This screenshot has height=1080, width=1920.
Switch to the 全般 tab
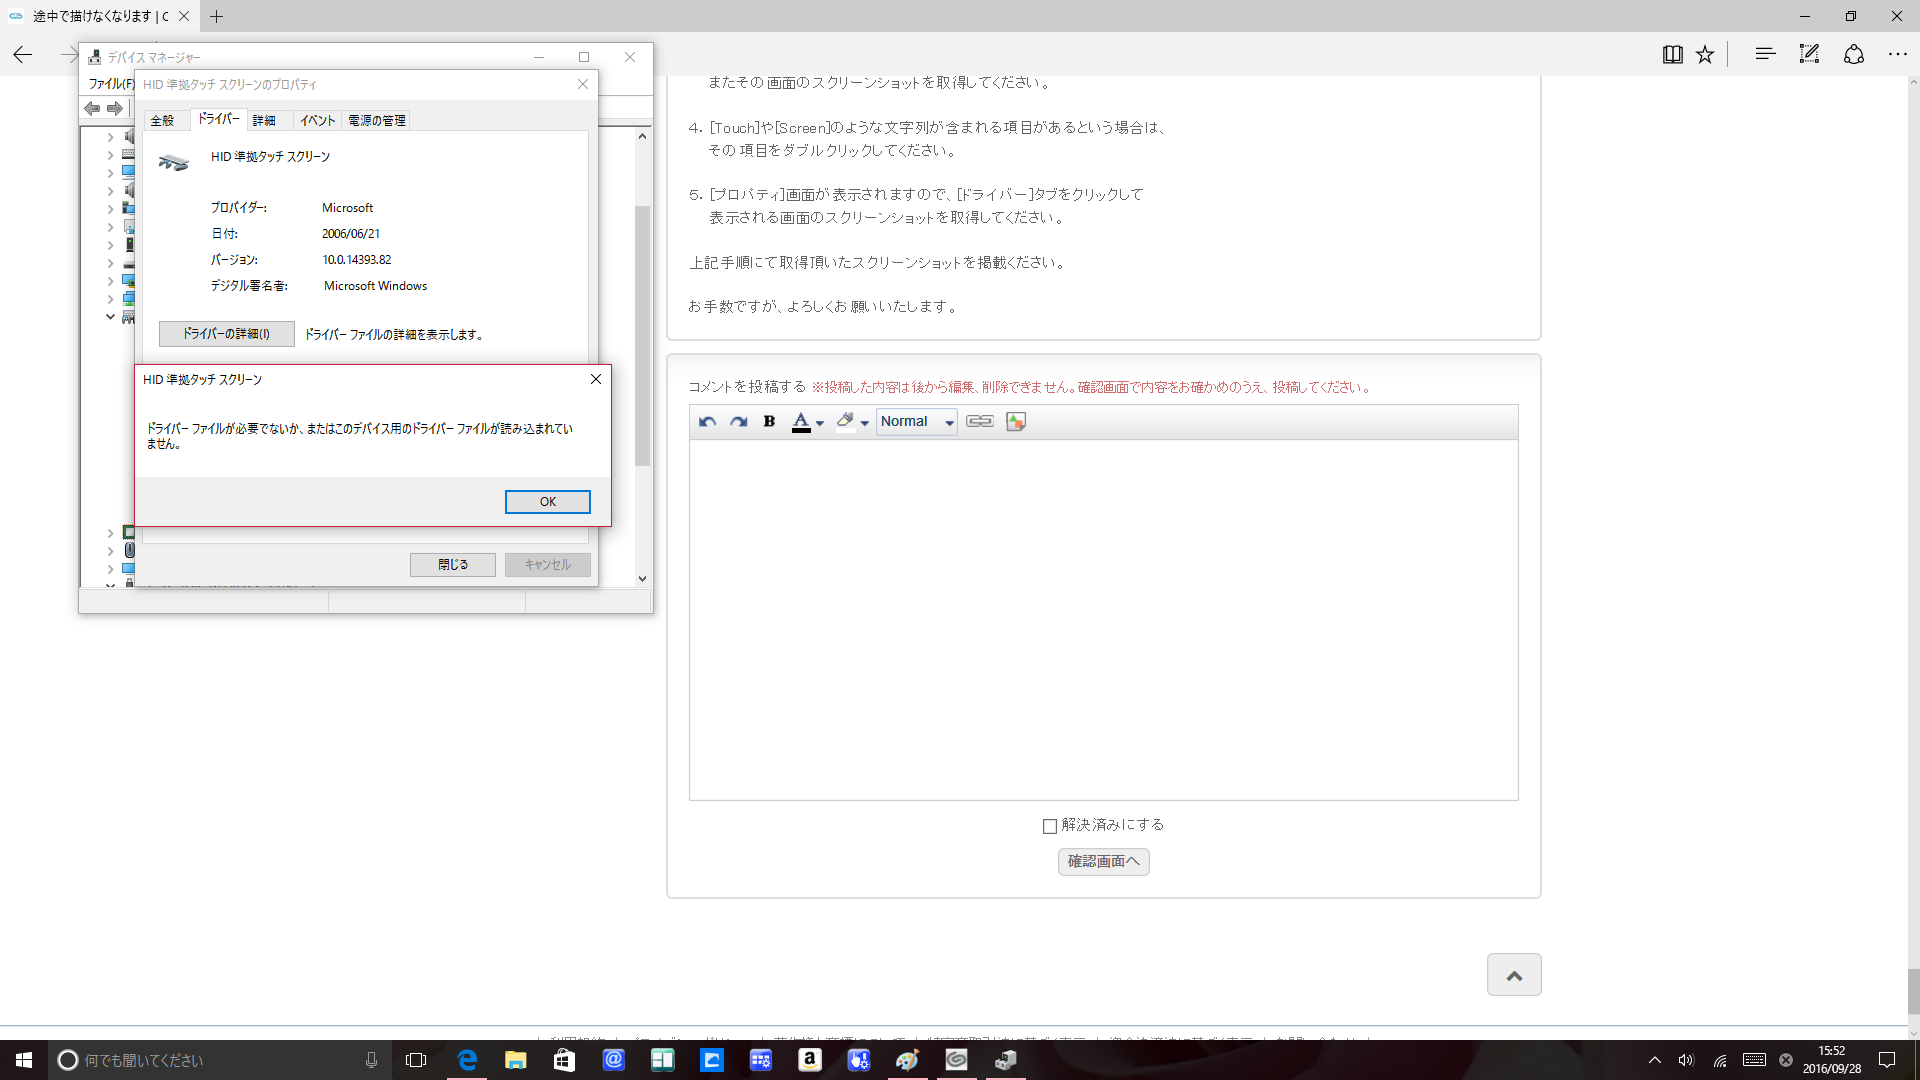click(x=163, y=121)
